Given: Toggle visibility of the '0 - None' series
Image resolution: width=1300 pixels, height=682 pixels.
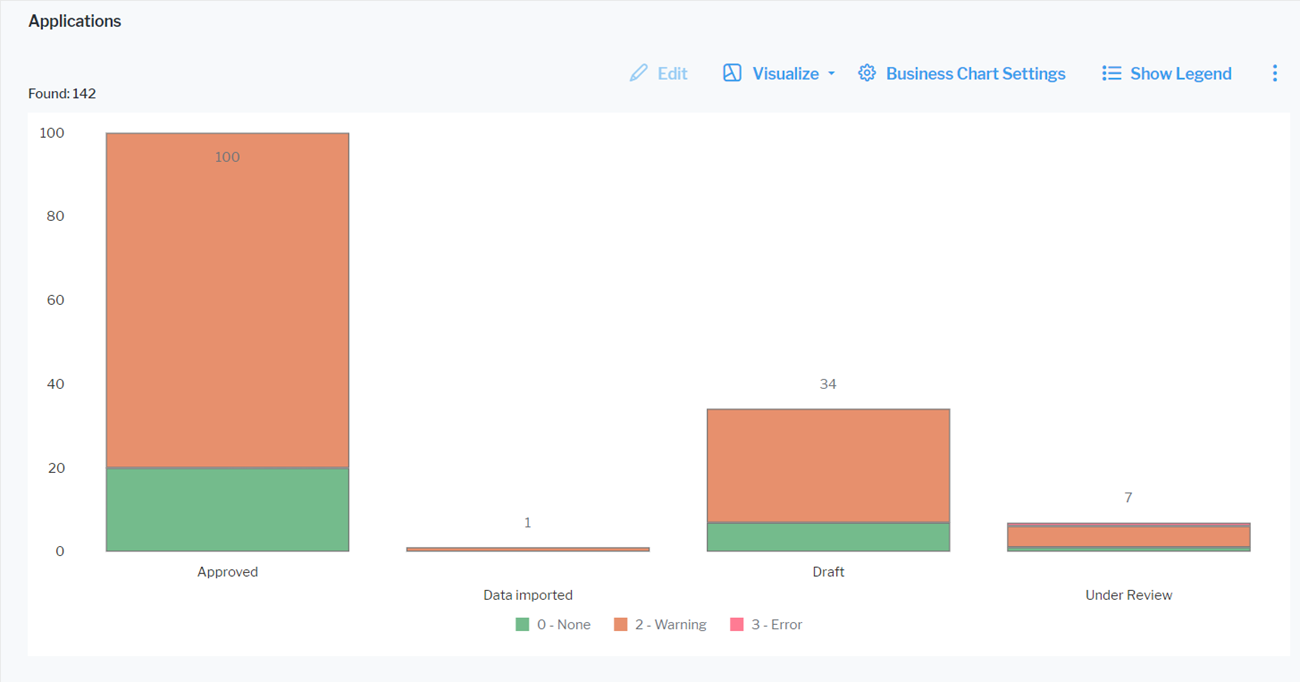Looking at the screenshot, I should [554, 623].
